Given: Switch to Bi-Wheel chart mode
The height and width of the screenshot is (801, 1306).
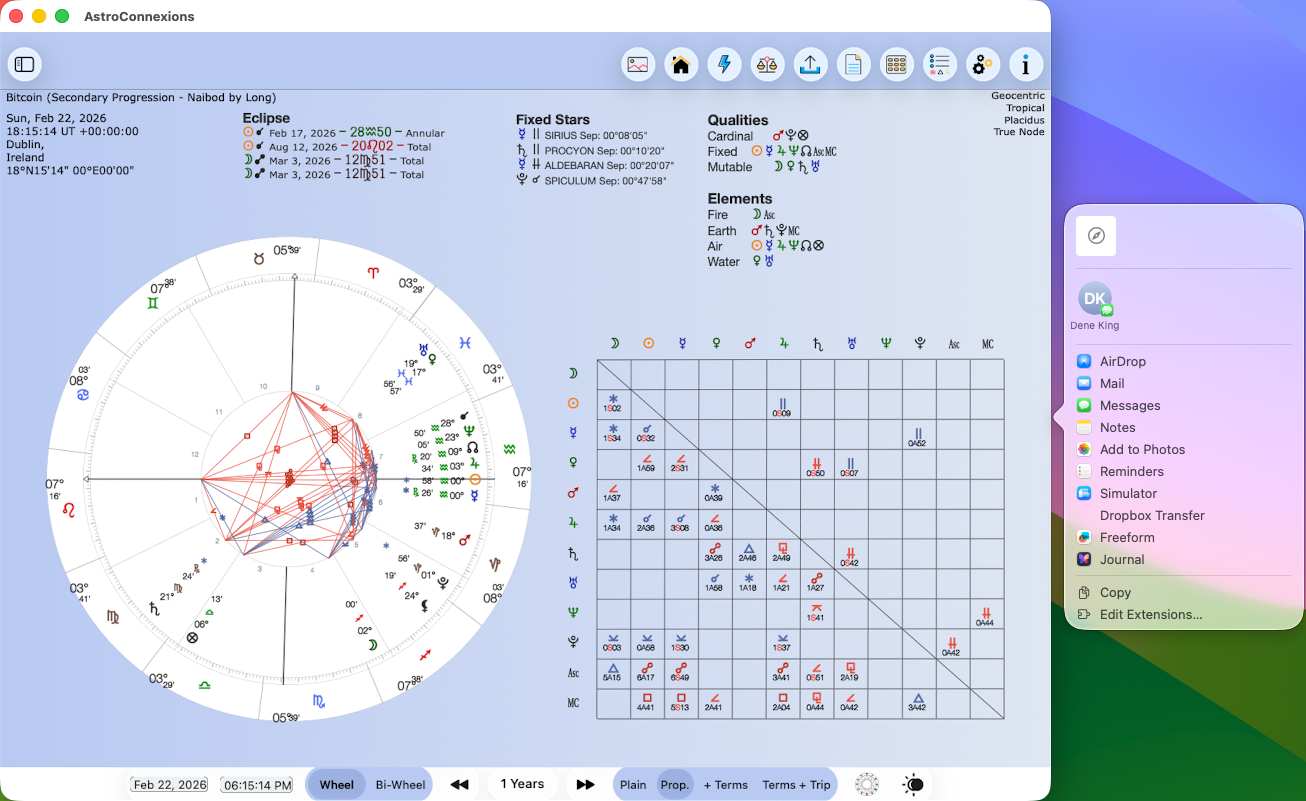Looking at the screenshot, I should pyautogui.click(x=400, y=785).
